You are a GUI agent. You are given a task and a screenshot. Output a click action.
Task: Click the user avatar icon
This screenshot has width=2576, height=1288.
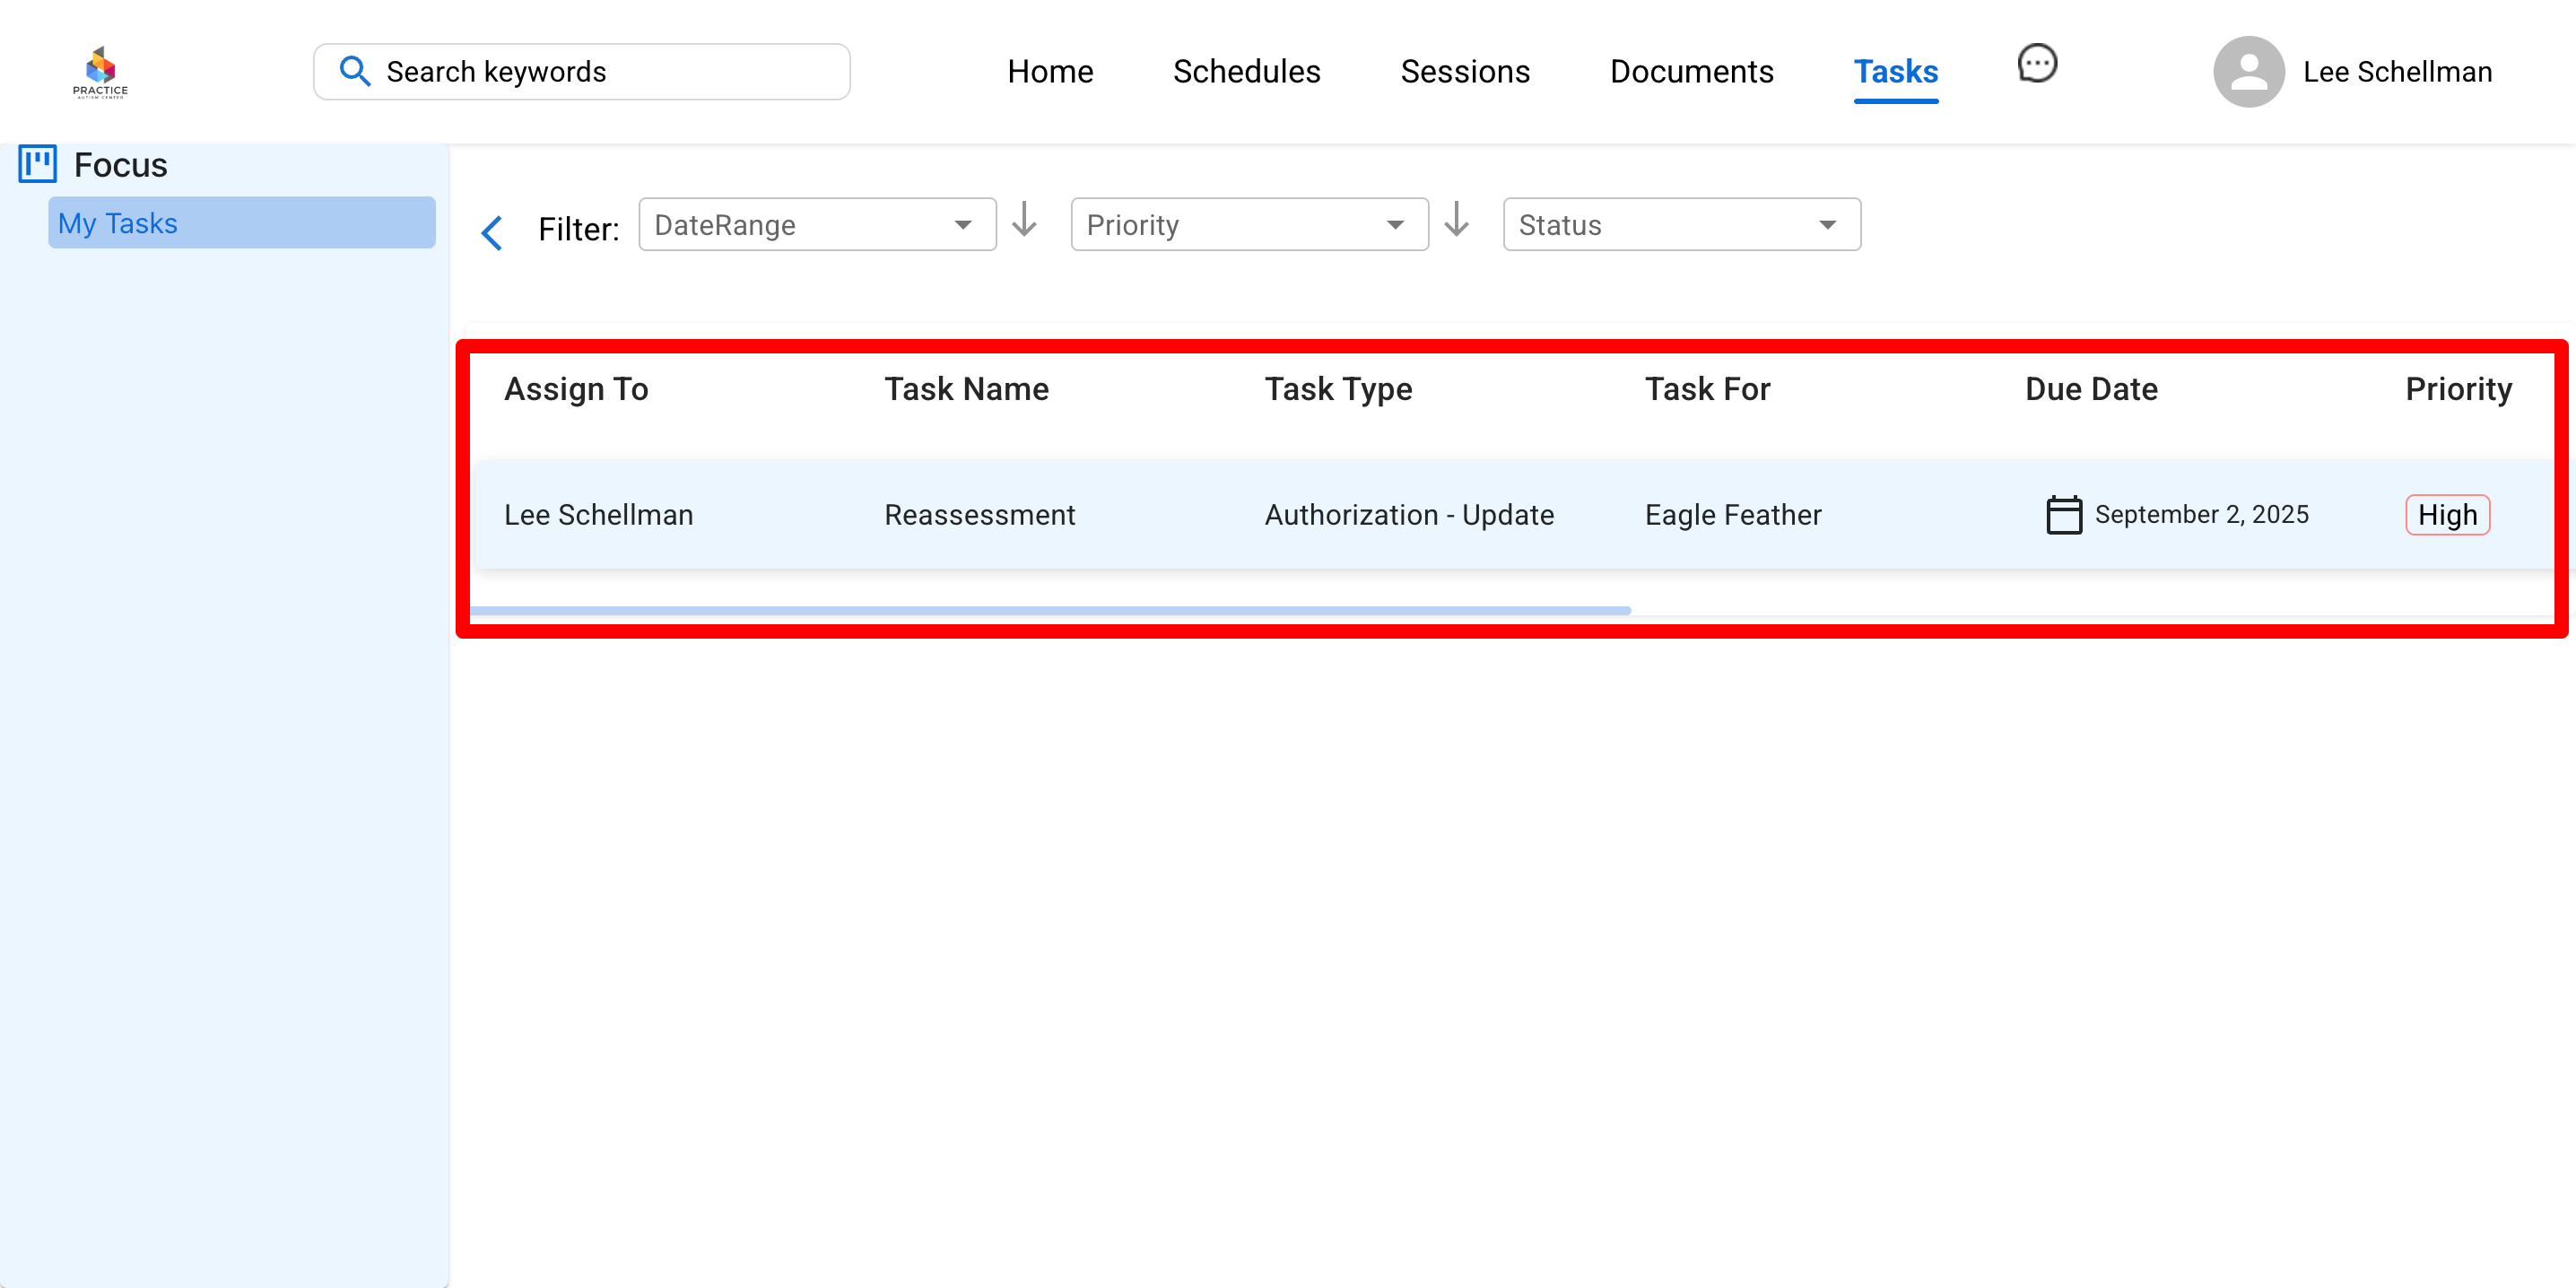click(x=2247, y=71)
